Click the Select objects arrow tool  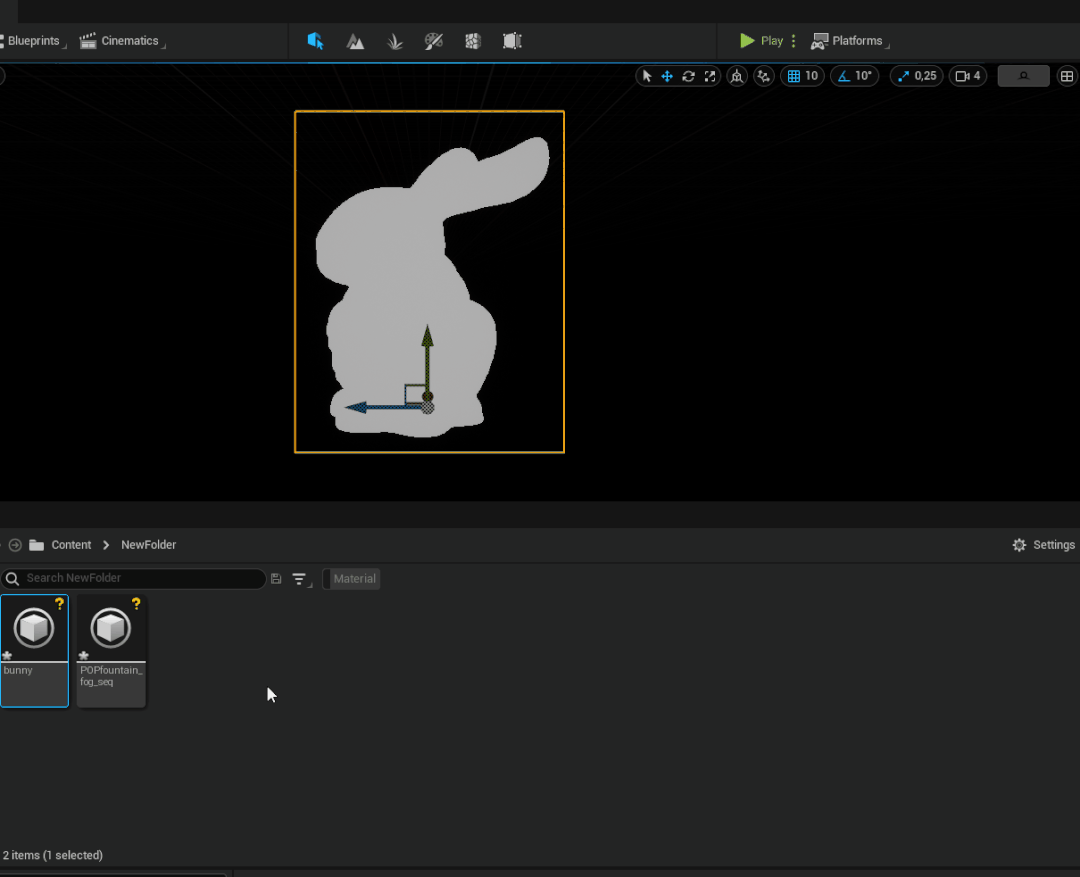click(x=646, y=76)
